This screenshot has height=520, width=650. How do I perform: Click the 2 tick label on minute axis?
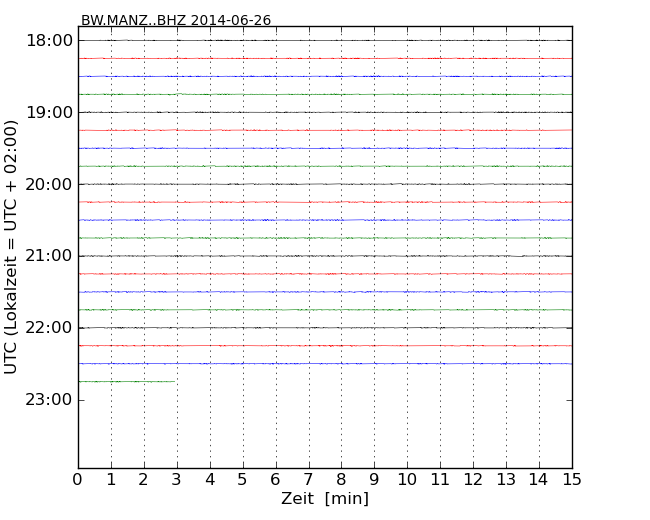144,479
